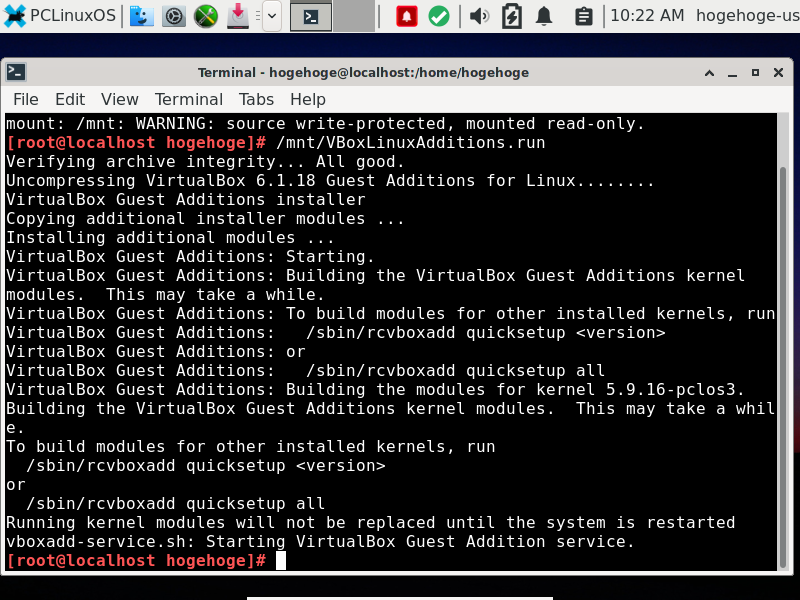Open the red notification alert tray icon

(407, 16)
